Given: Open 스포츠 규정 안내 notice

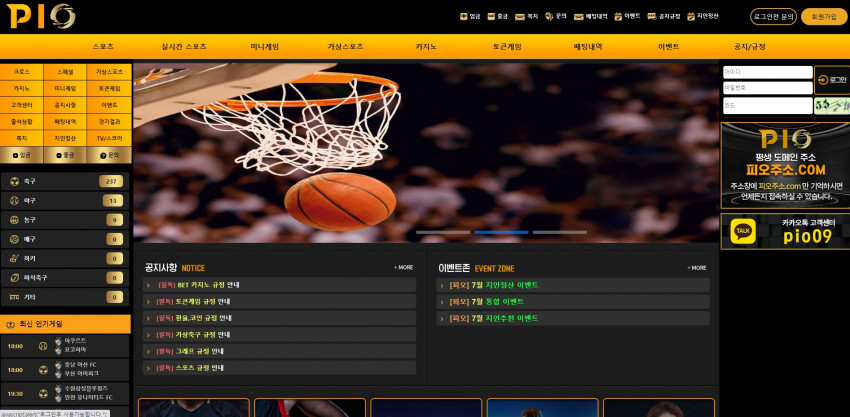Looking at the screenshot, I should coord(279,368).
